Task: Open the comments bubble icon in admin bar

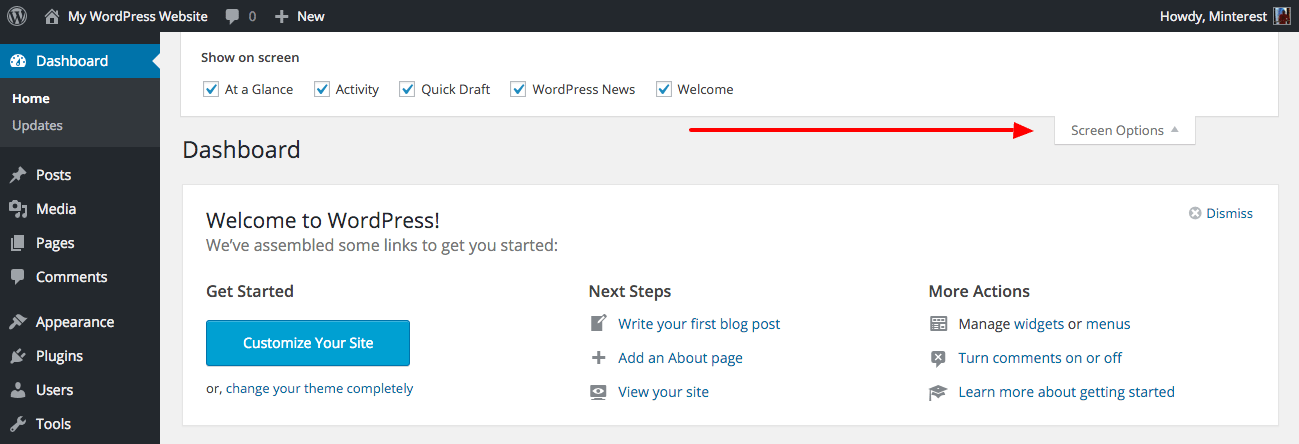Action: [x=232, y=17]
